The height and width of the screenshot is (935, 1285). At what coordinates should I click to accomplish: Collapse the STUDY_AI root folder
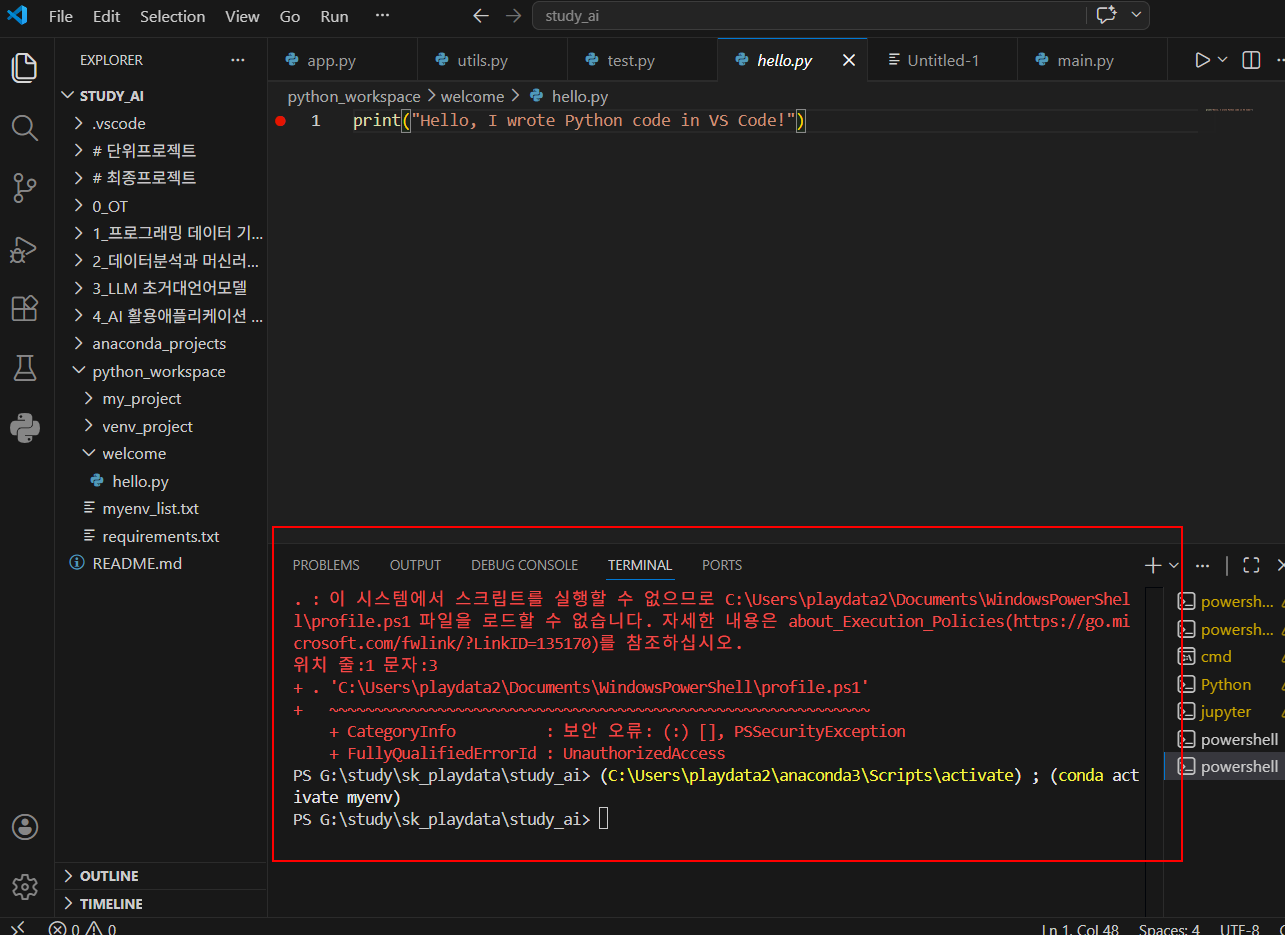coord(161,96)
